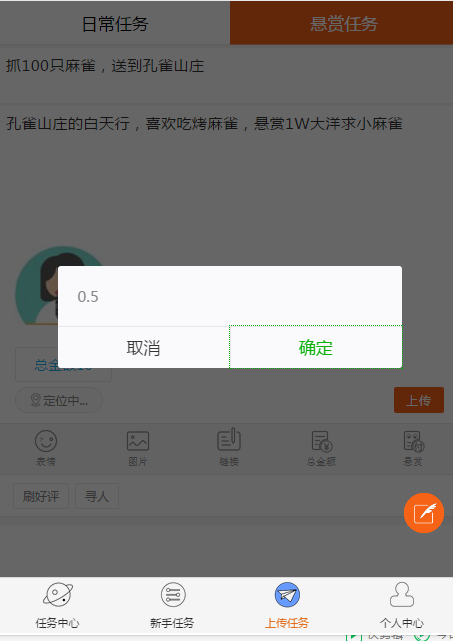Tap the 图片 image icon
Image resolution: width=453 pixels, height=641 pixels.
(138, 441)
